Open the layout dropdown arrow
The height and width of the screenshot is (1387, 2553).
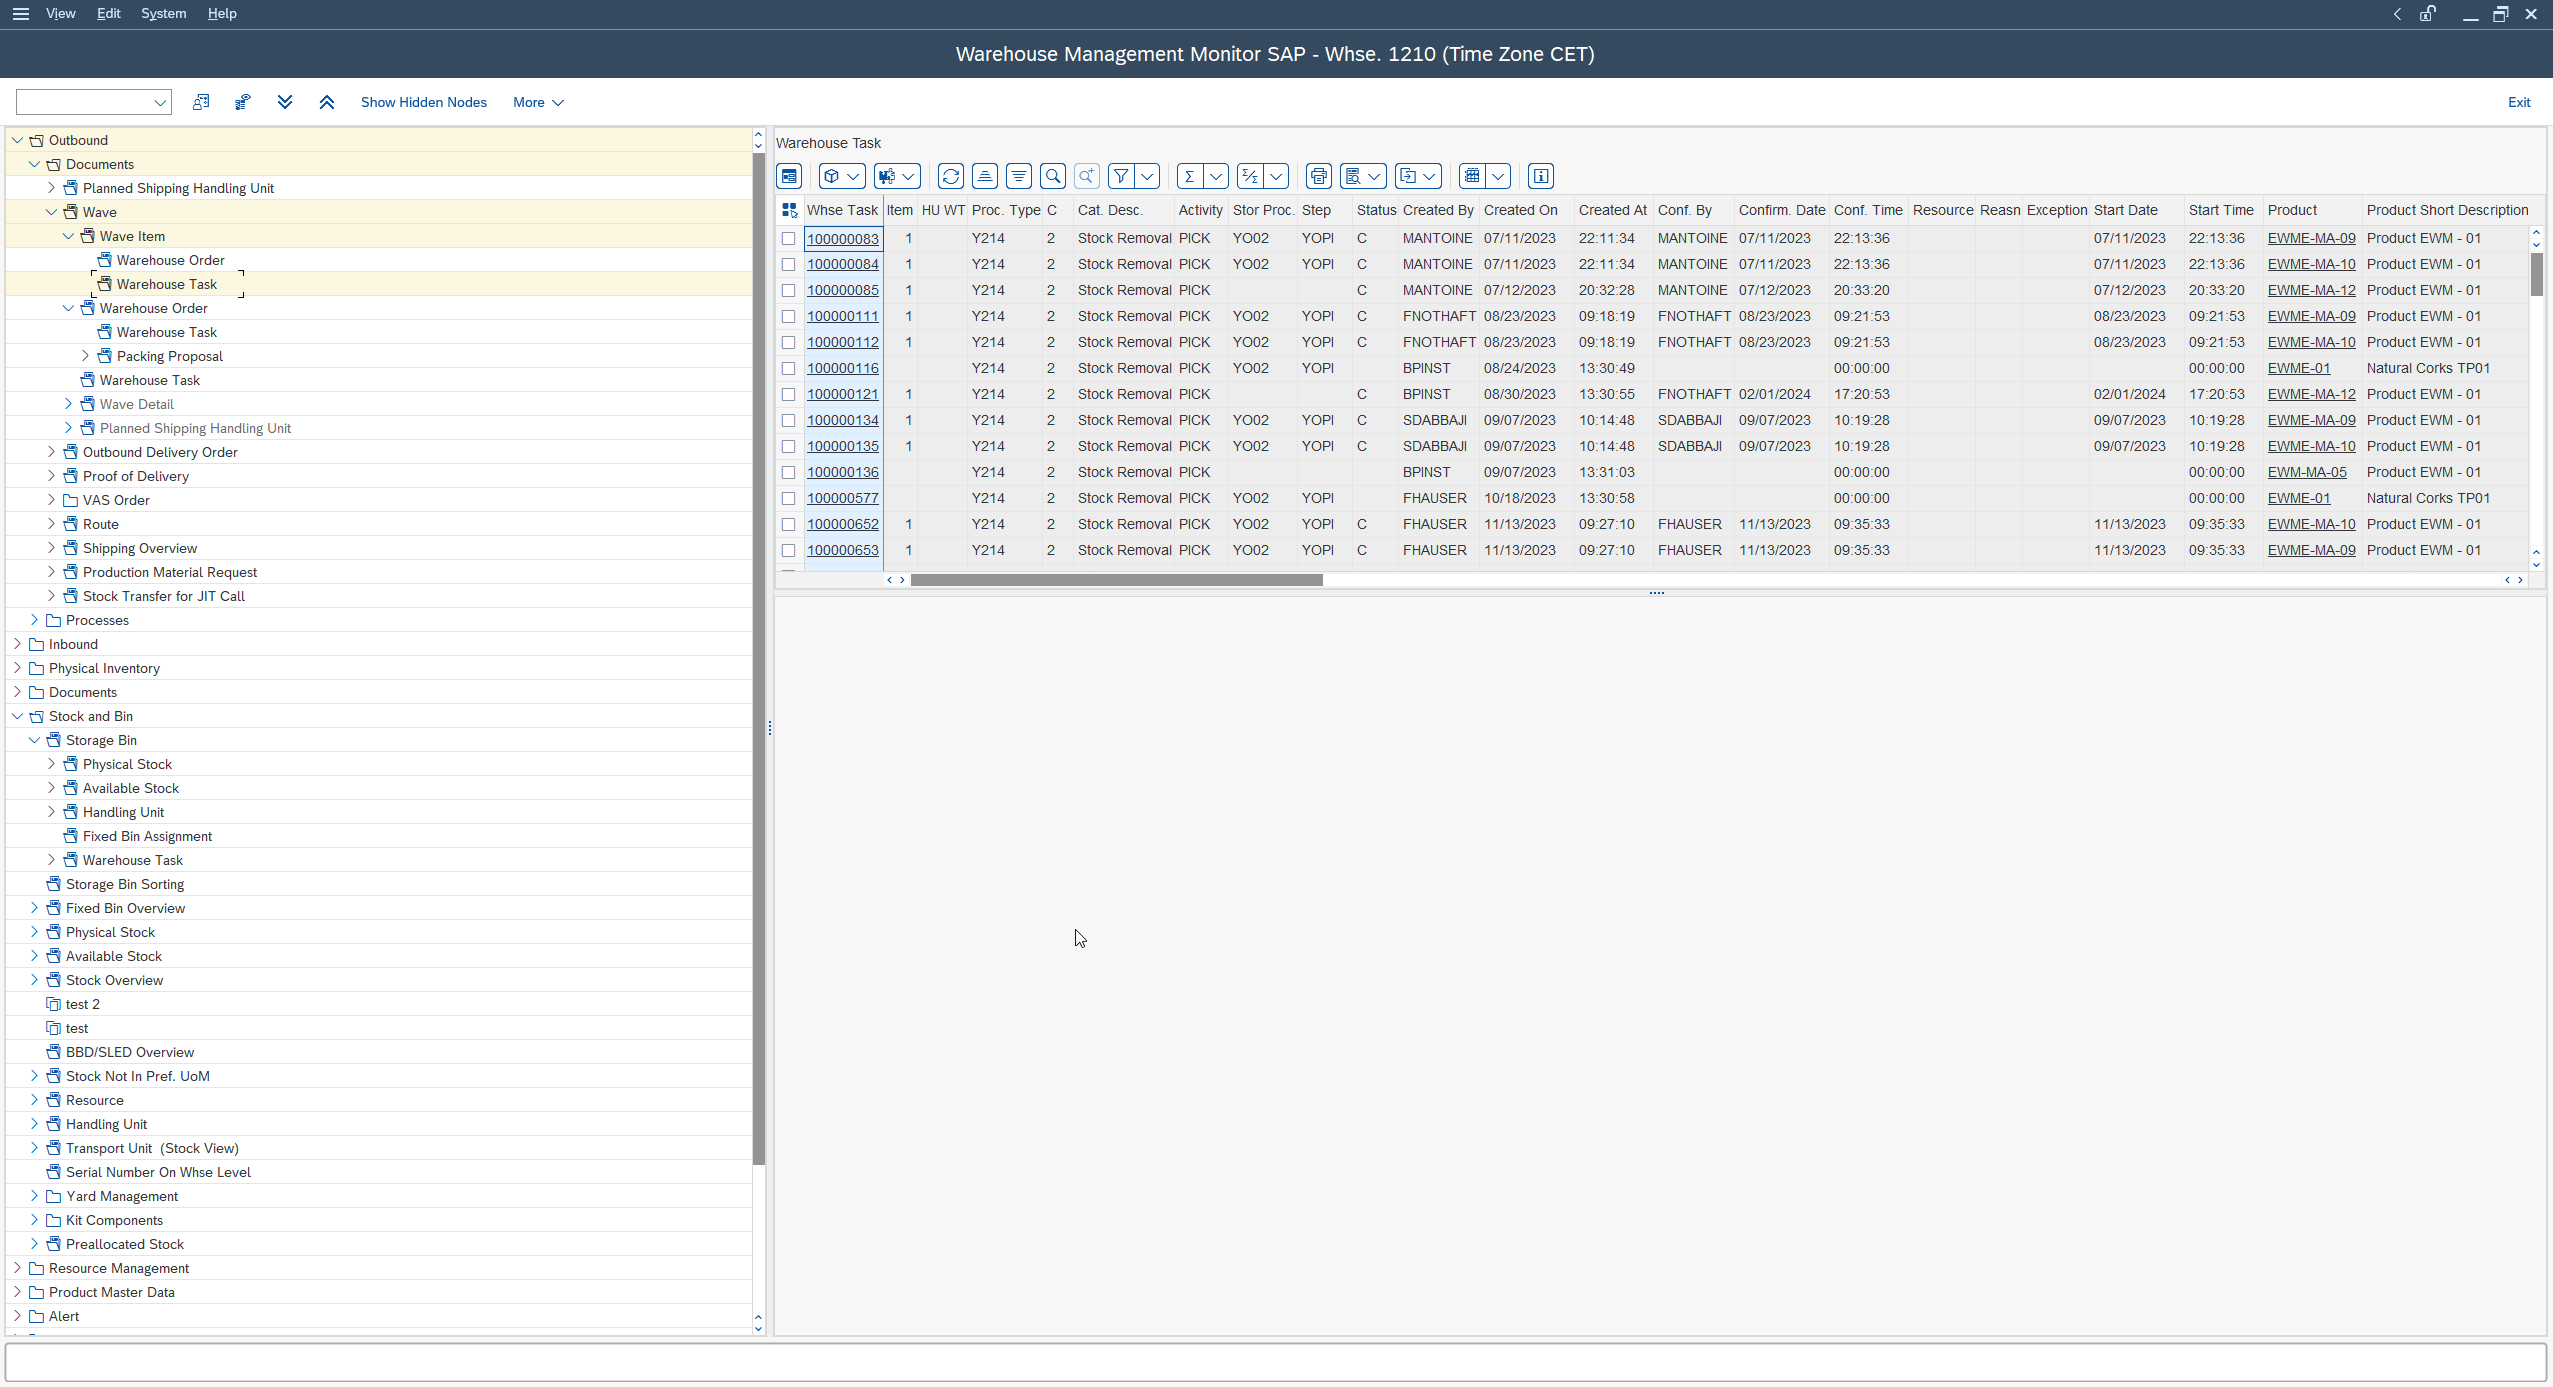1498,176
